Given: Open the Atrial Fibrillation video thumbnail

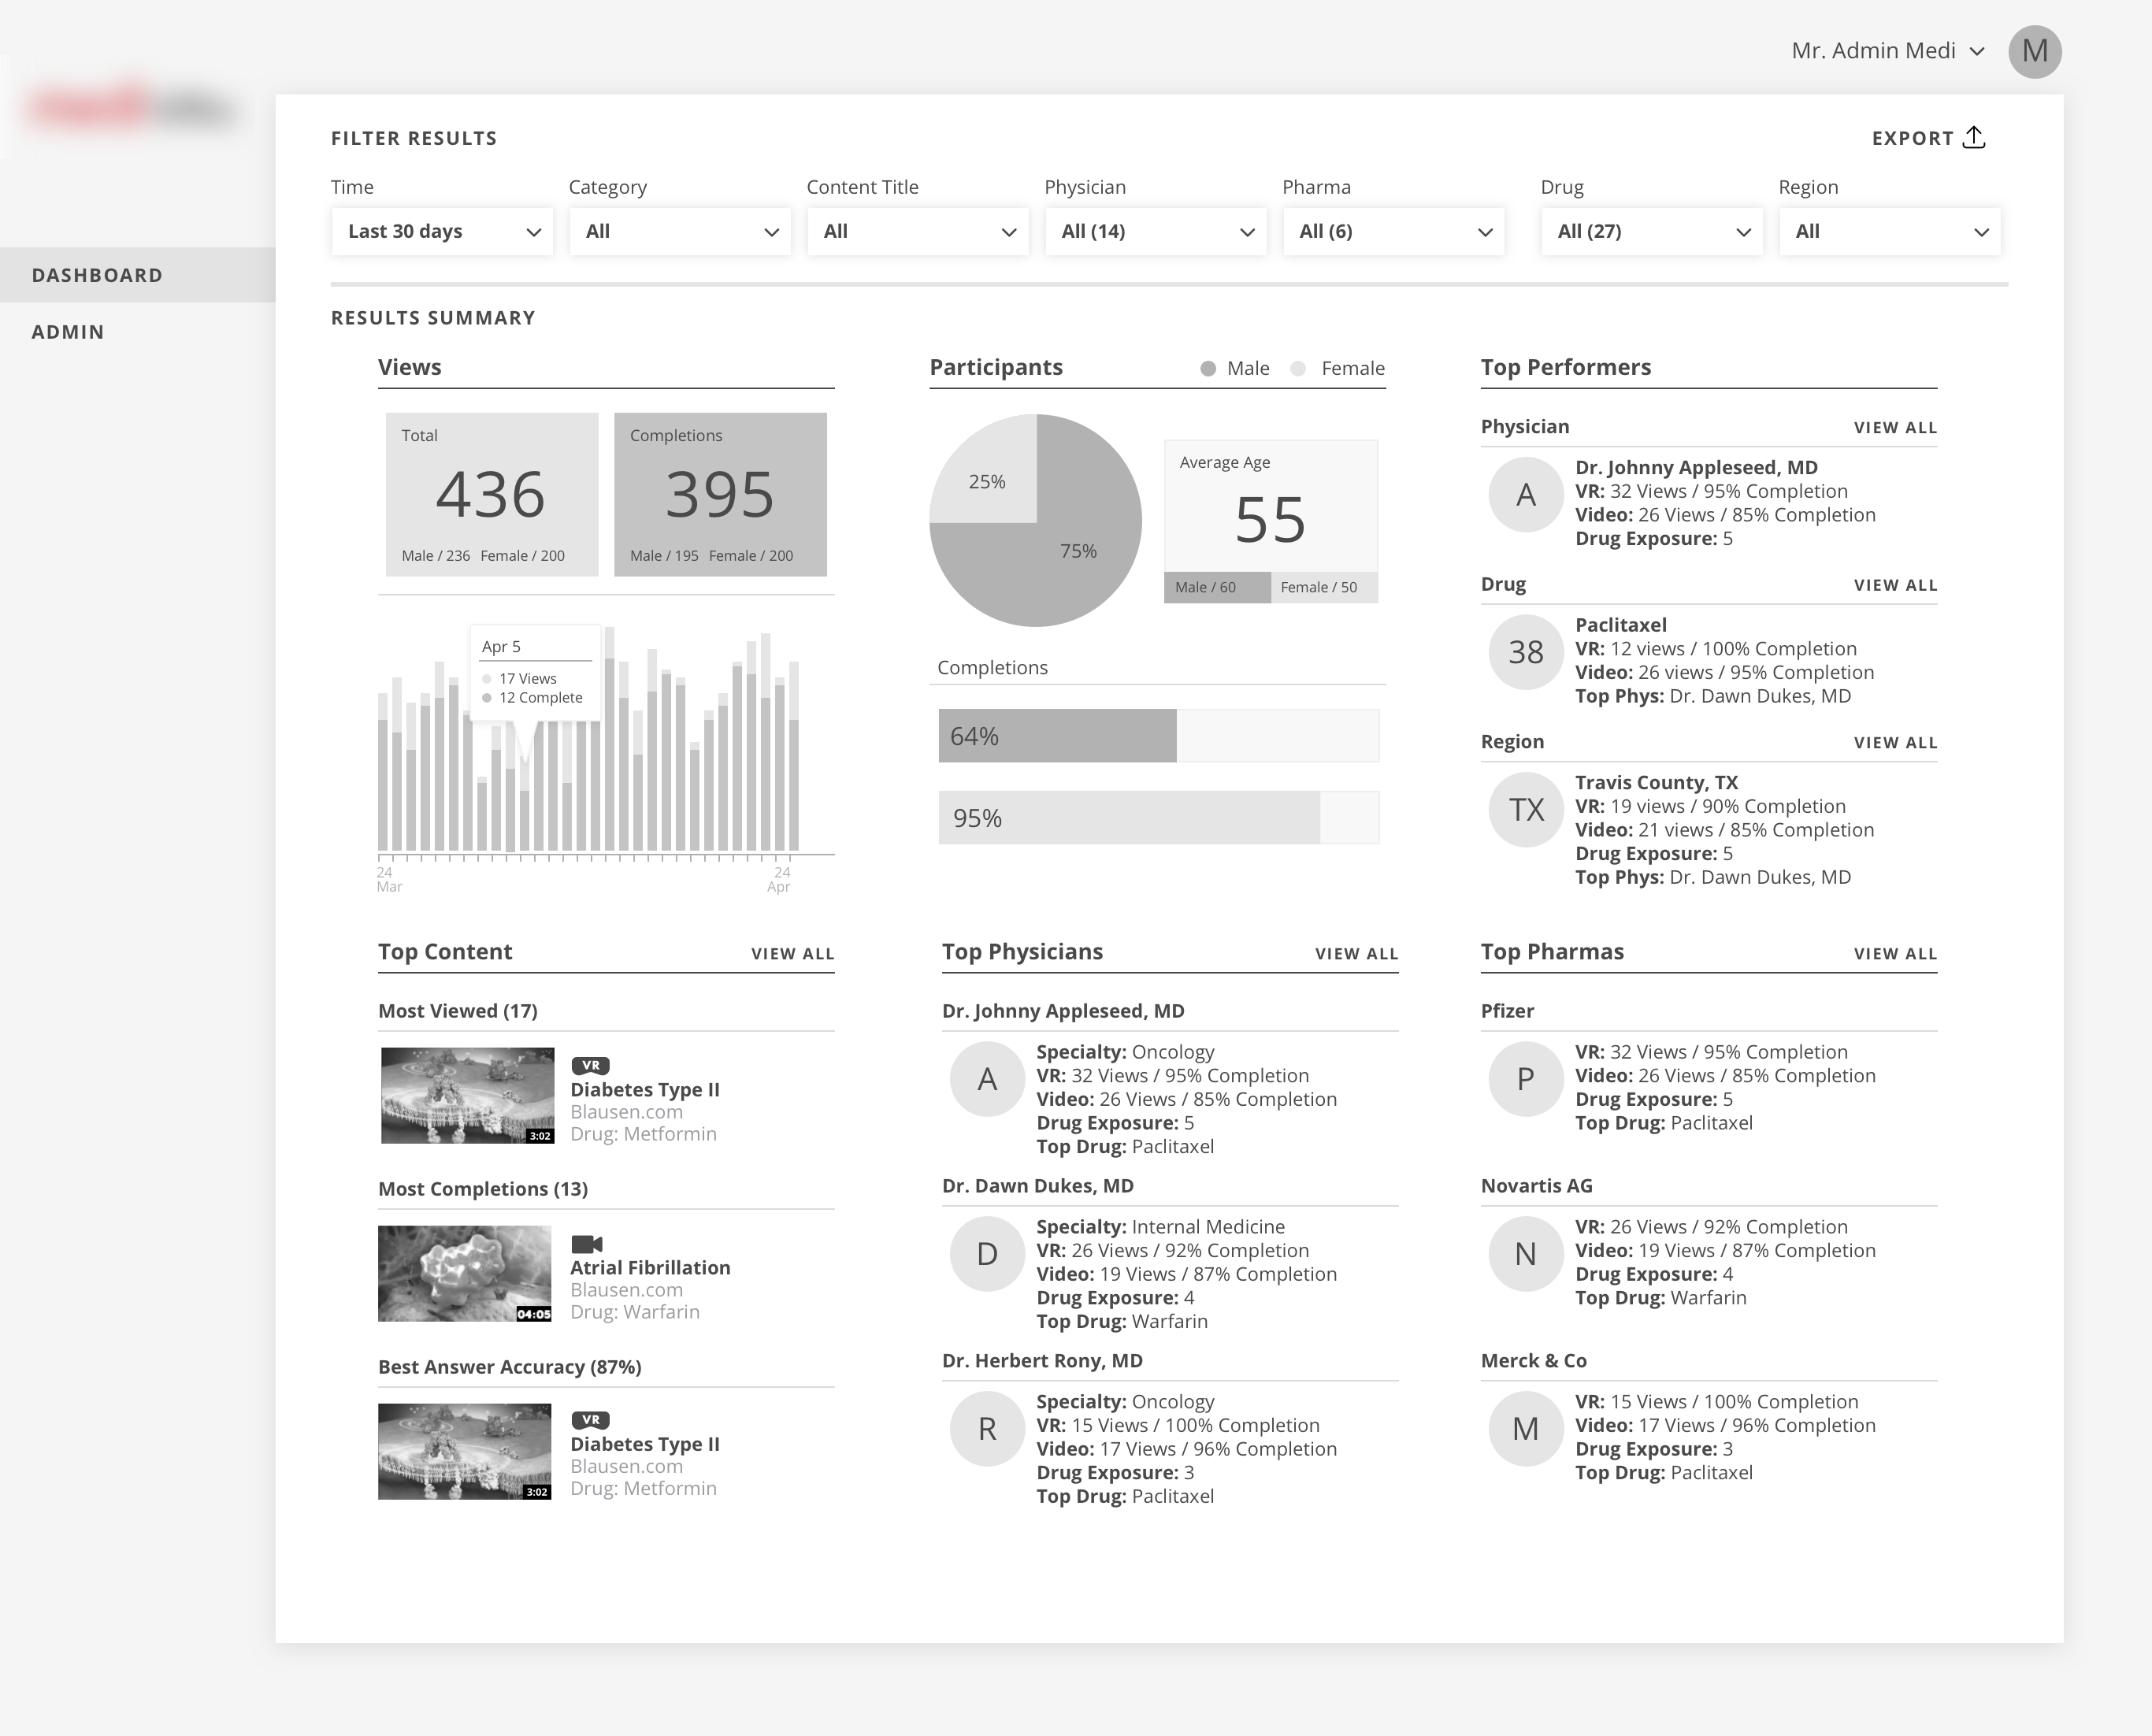Looking at the screenshot, I should tap(465, 1273).
